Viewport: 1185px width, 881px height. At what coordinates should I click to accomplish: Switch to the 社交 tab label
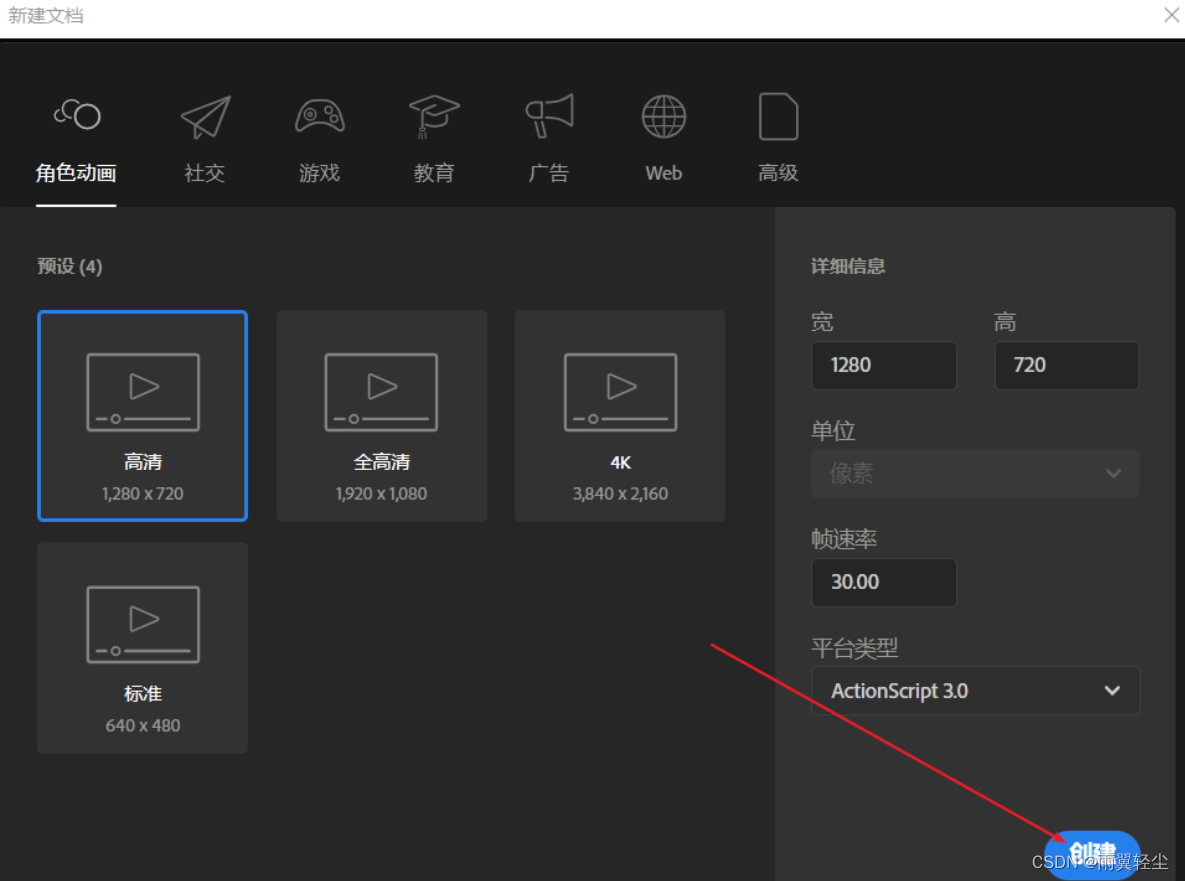coord(205,173)
